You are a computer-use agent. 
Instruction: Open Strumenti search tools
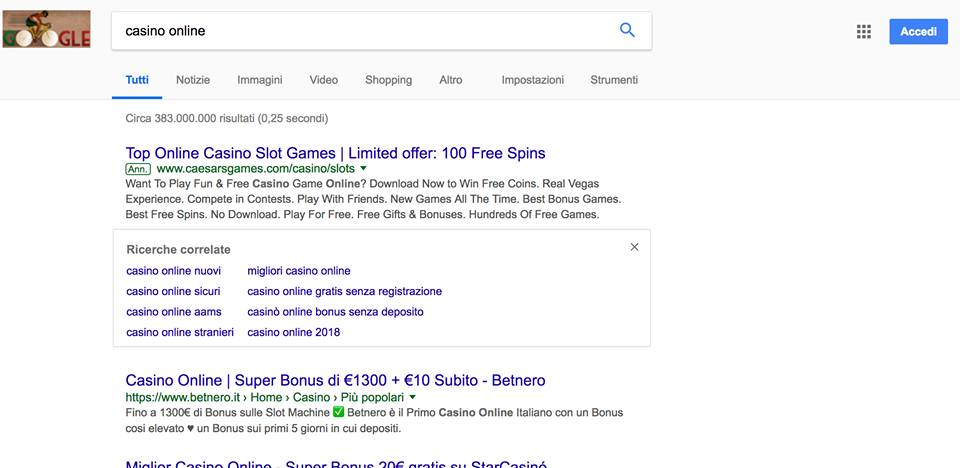(614, 80)
